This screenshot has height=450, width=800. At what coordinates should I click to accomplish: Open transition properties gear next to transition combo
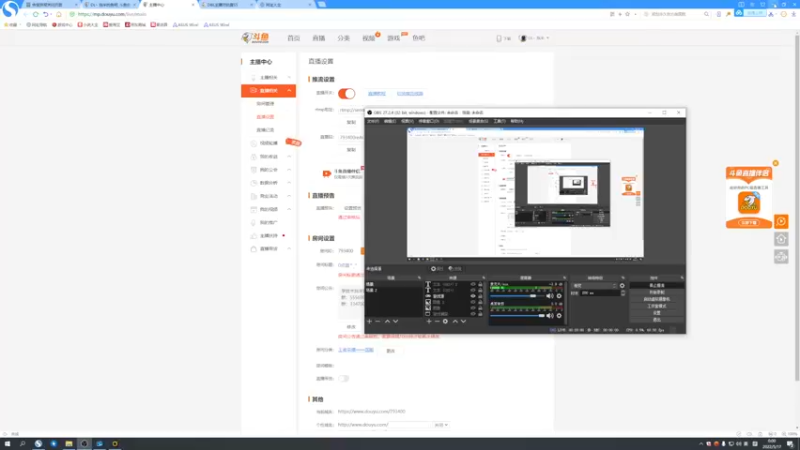point(622,286)
